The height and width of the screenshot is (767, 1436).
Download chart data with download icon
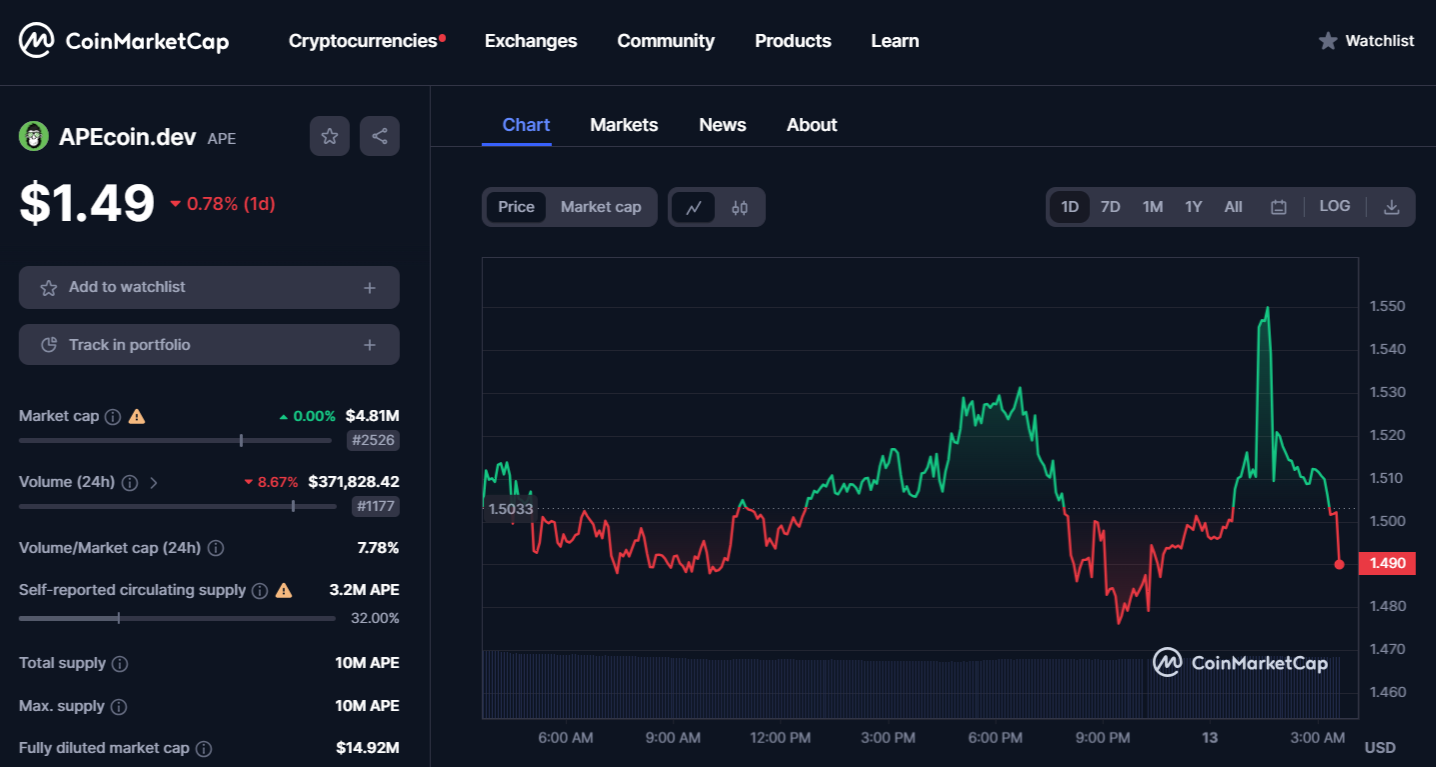point(1391,207)
